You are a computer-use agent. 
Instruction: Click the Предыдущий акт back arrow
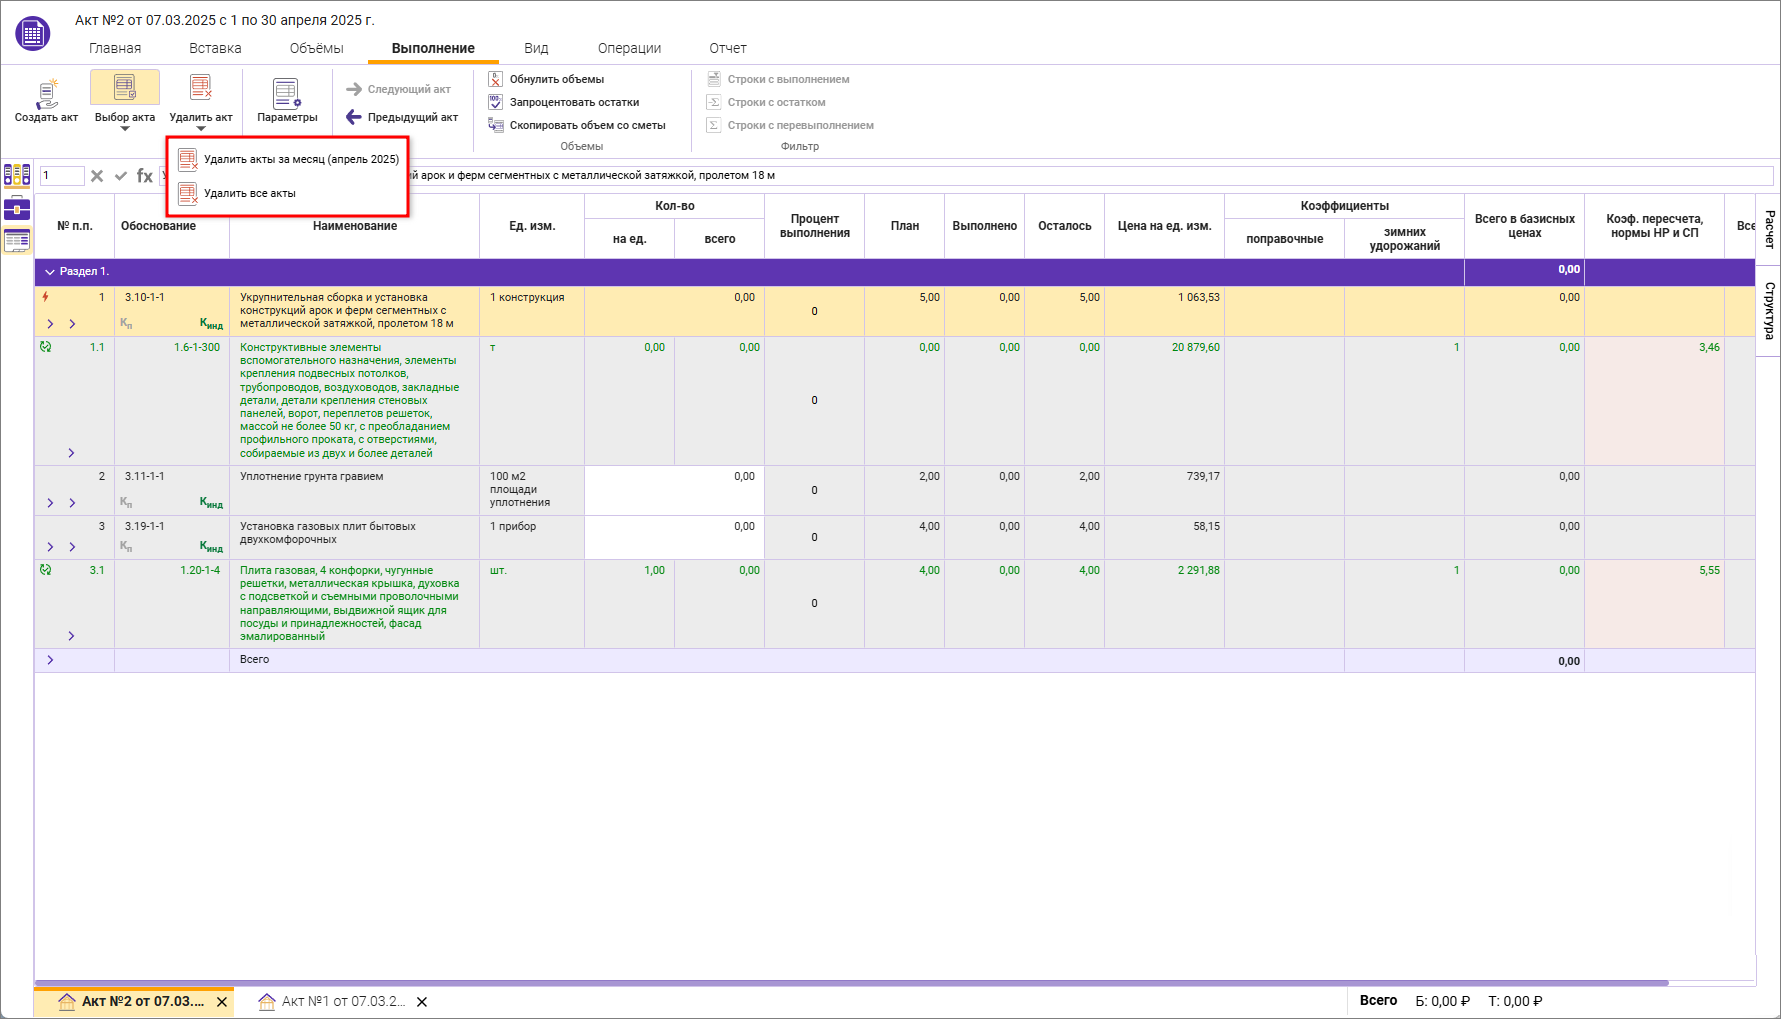click(354, 117)
